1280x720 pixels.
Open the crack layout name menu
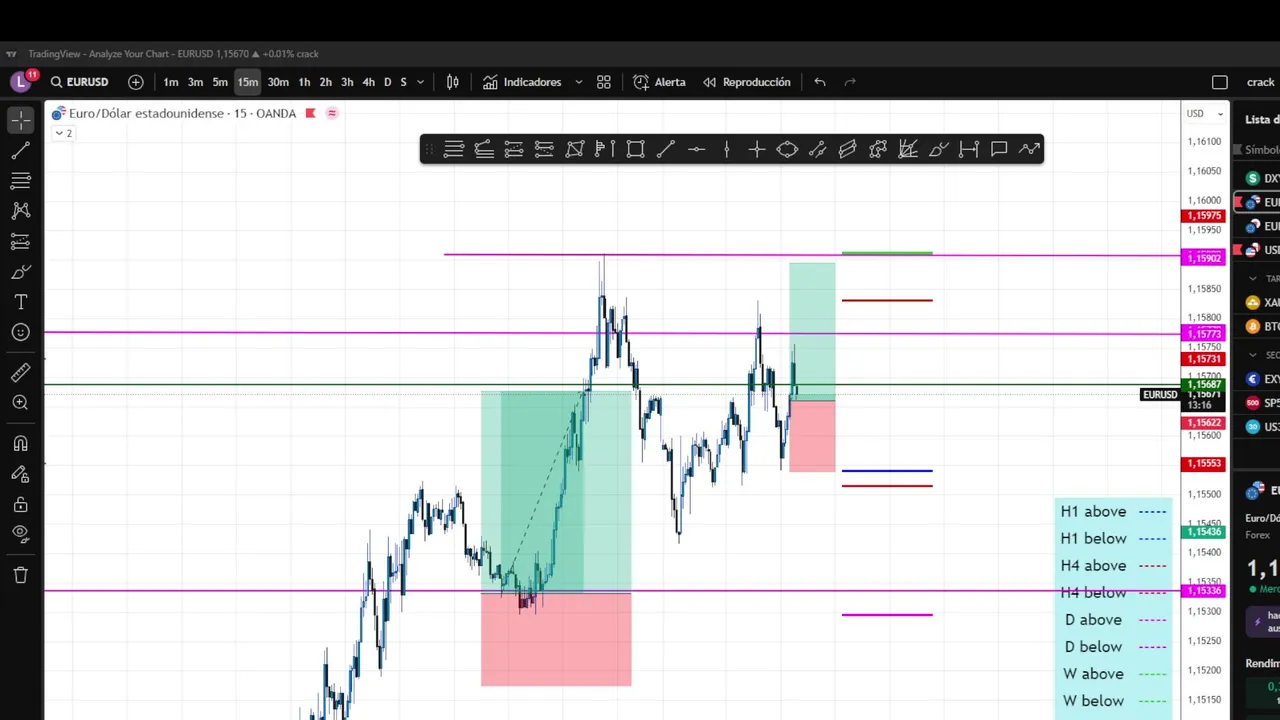[x=1260, y=82]
